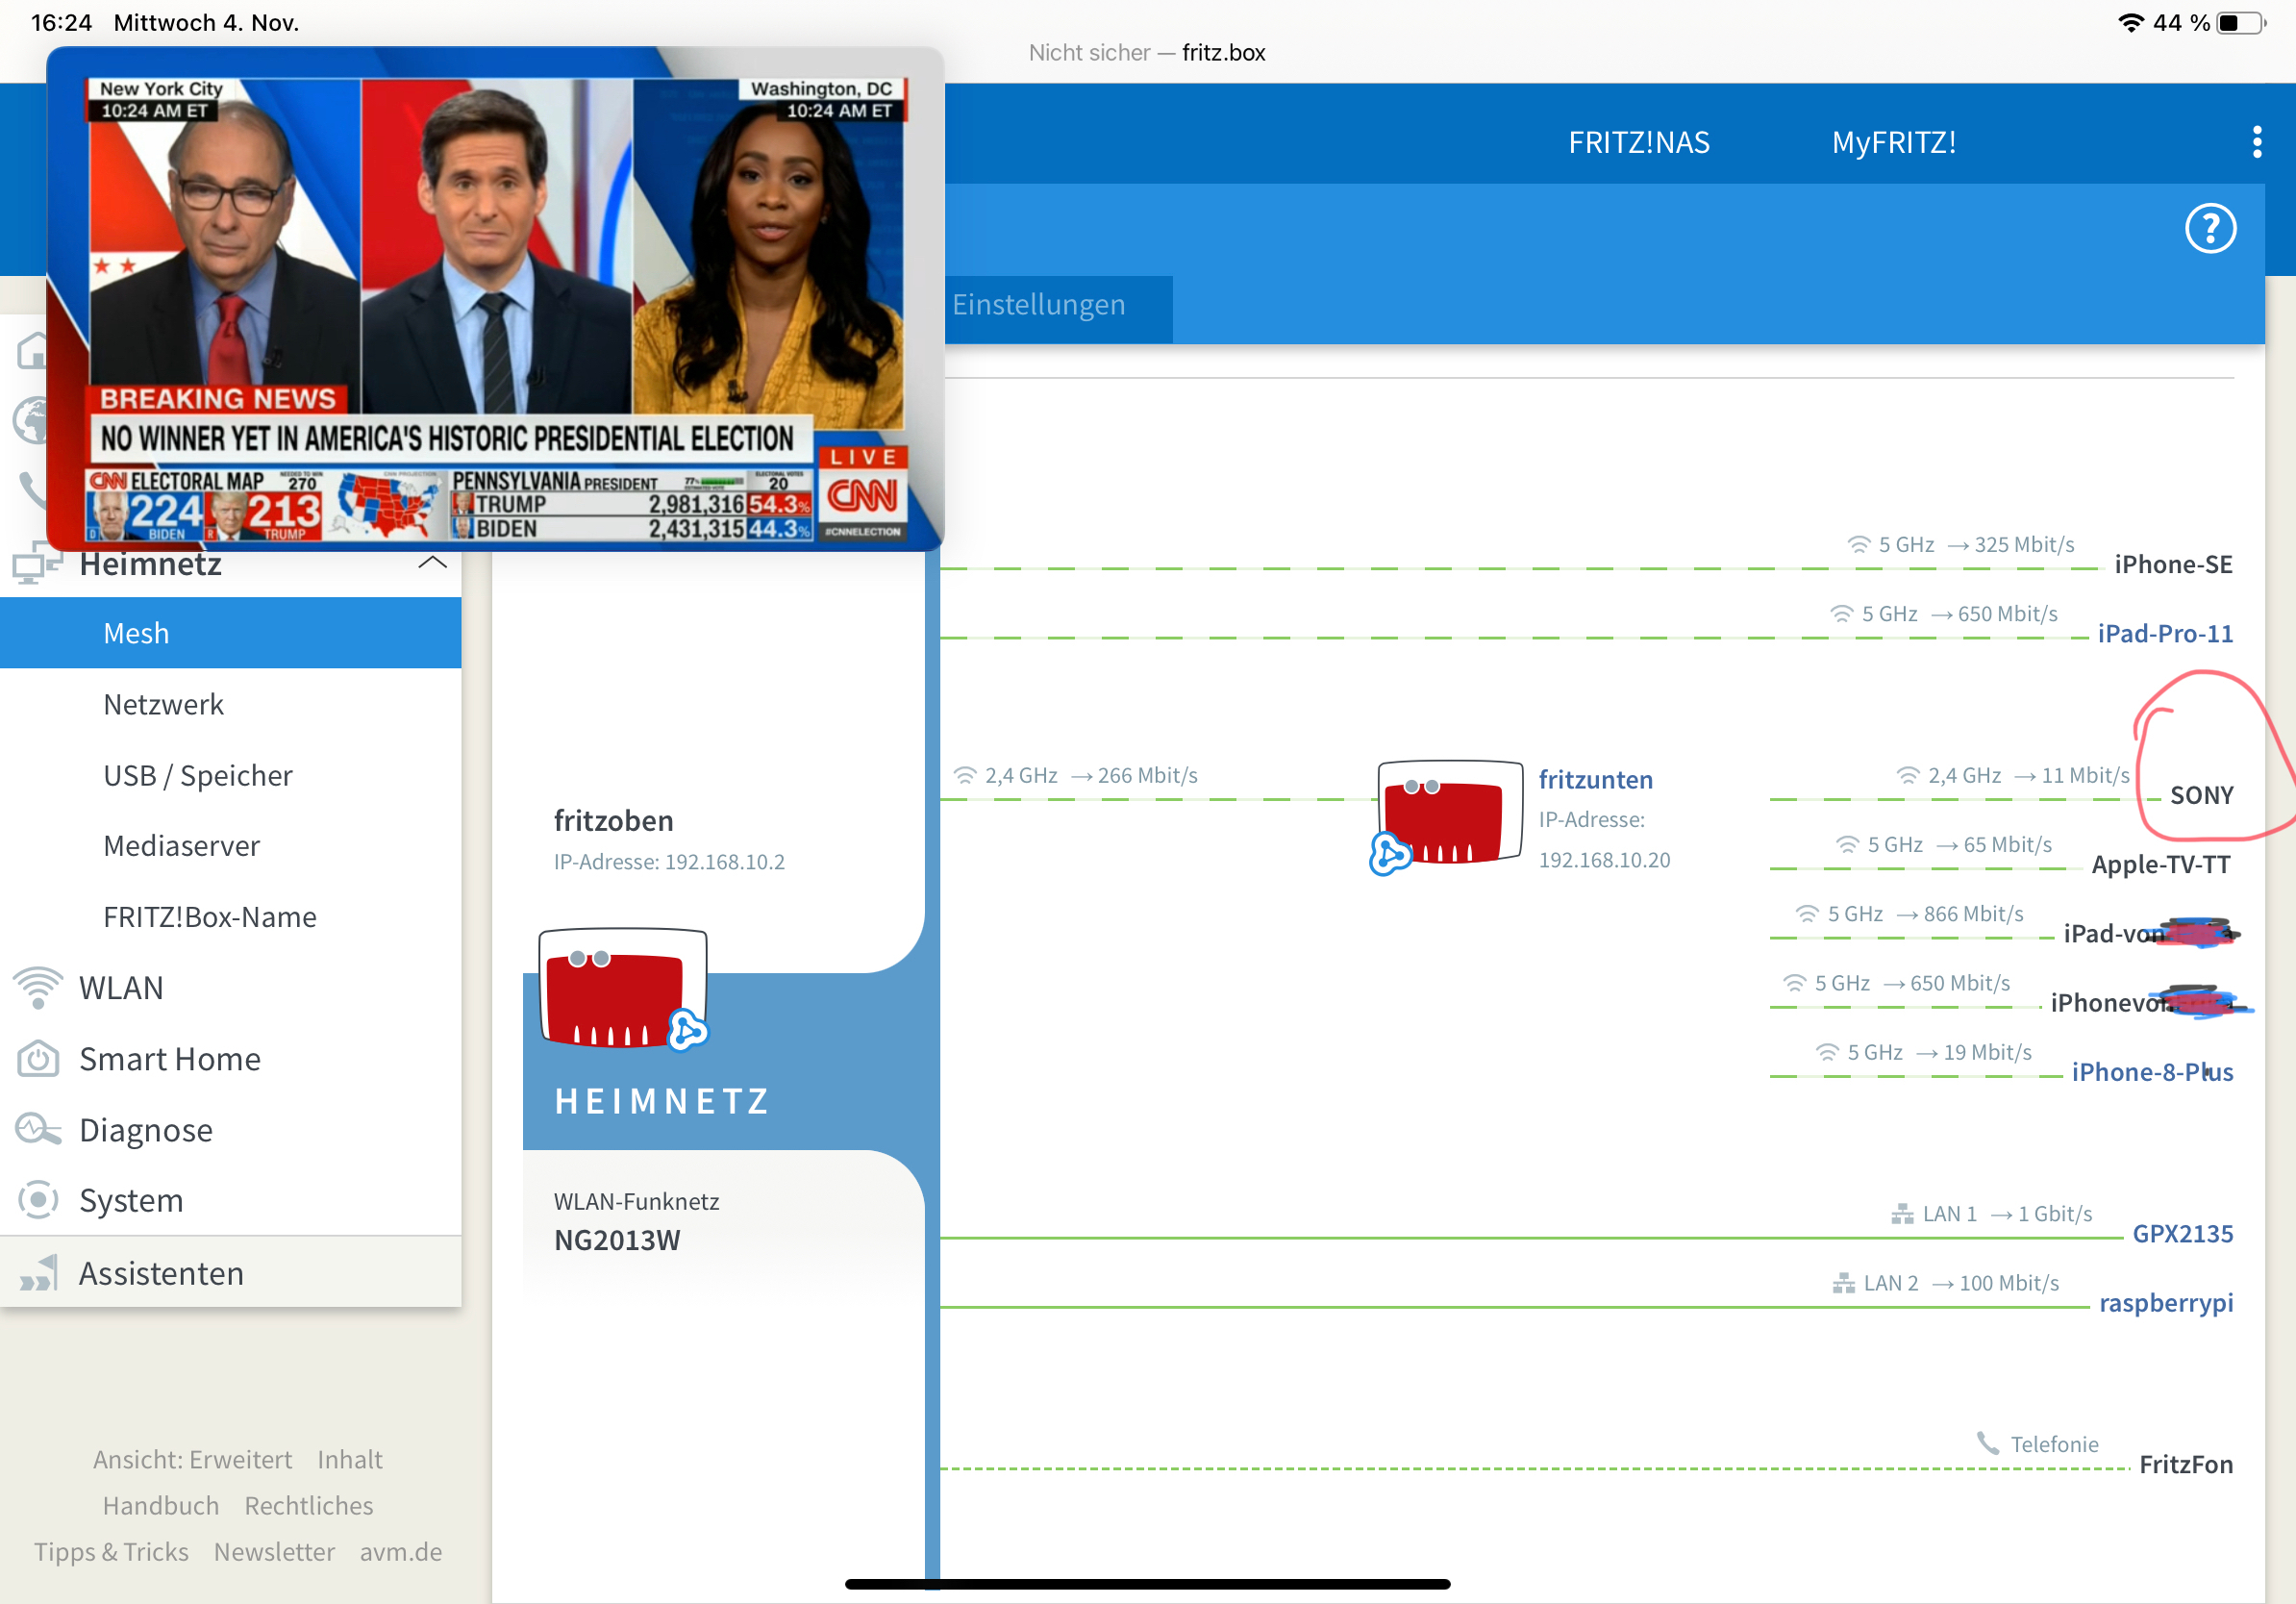This screenshot has width=2296, height=1604.
Task: Open the Tipps & Tricks footer link
Action: click(x=111, y=1551)
